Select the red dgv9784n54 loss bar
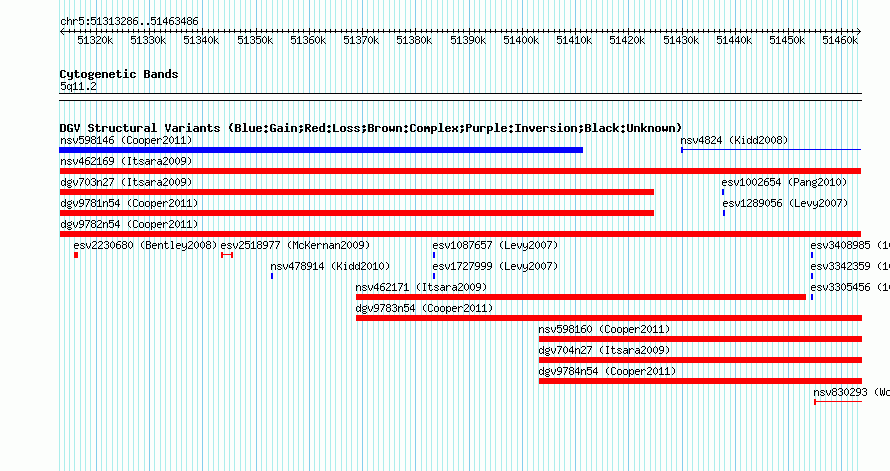The height and width of the screenshot is (471, 890). point(700,381)
